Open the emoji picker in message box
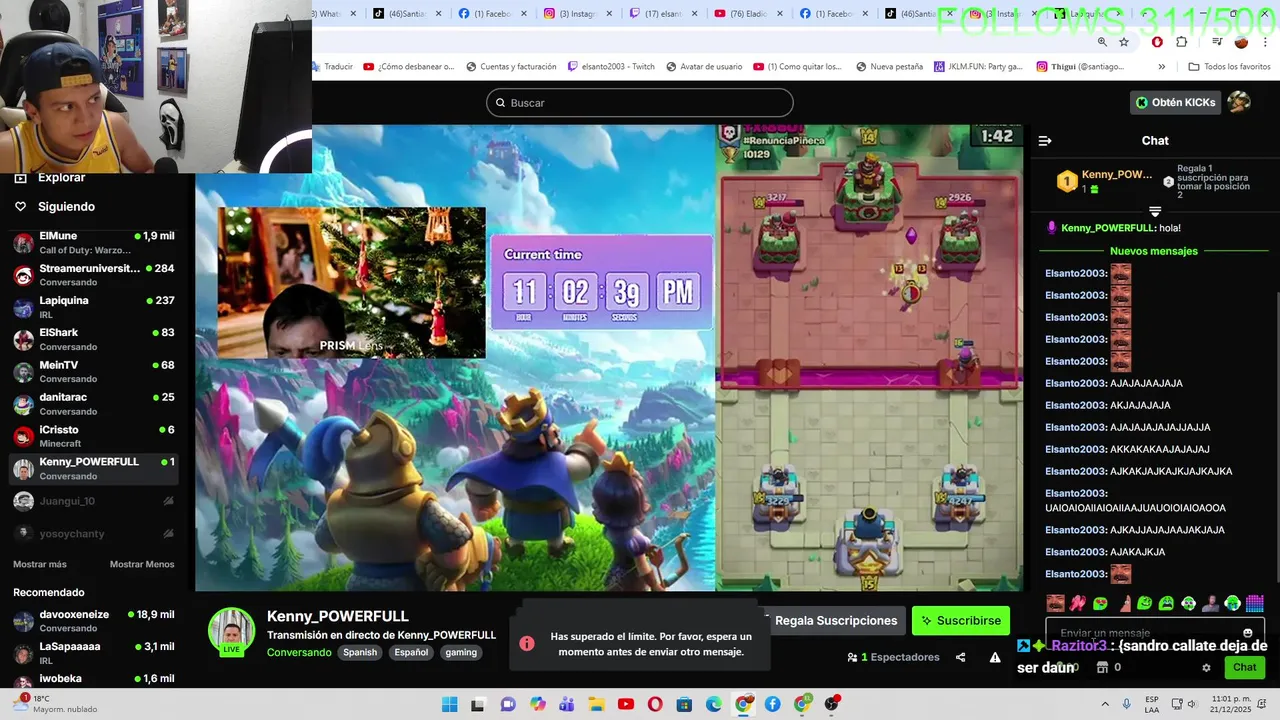1280x720 pixels. click(1247, 633)
